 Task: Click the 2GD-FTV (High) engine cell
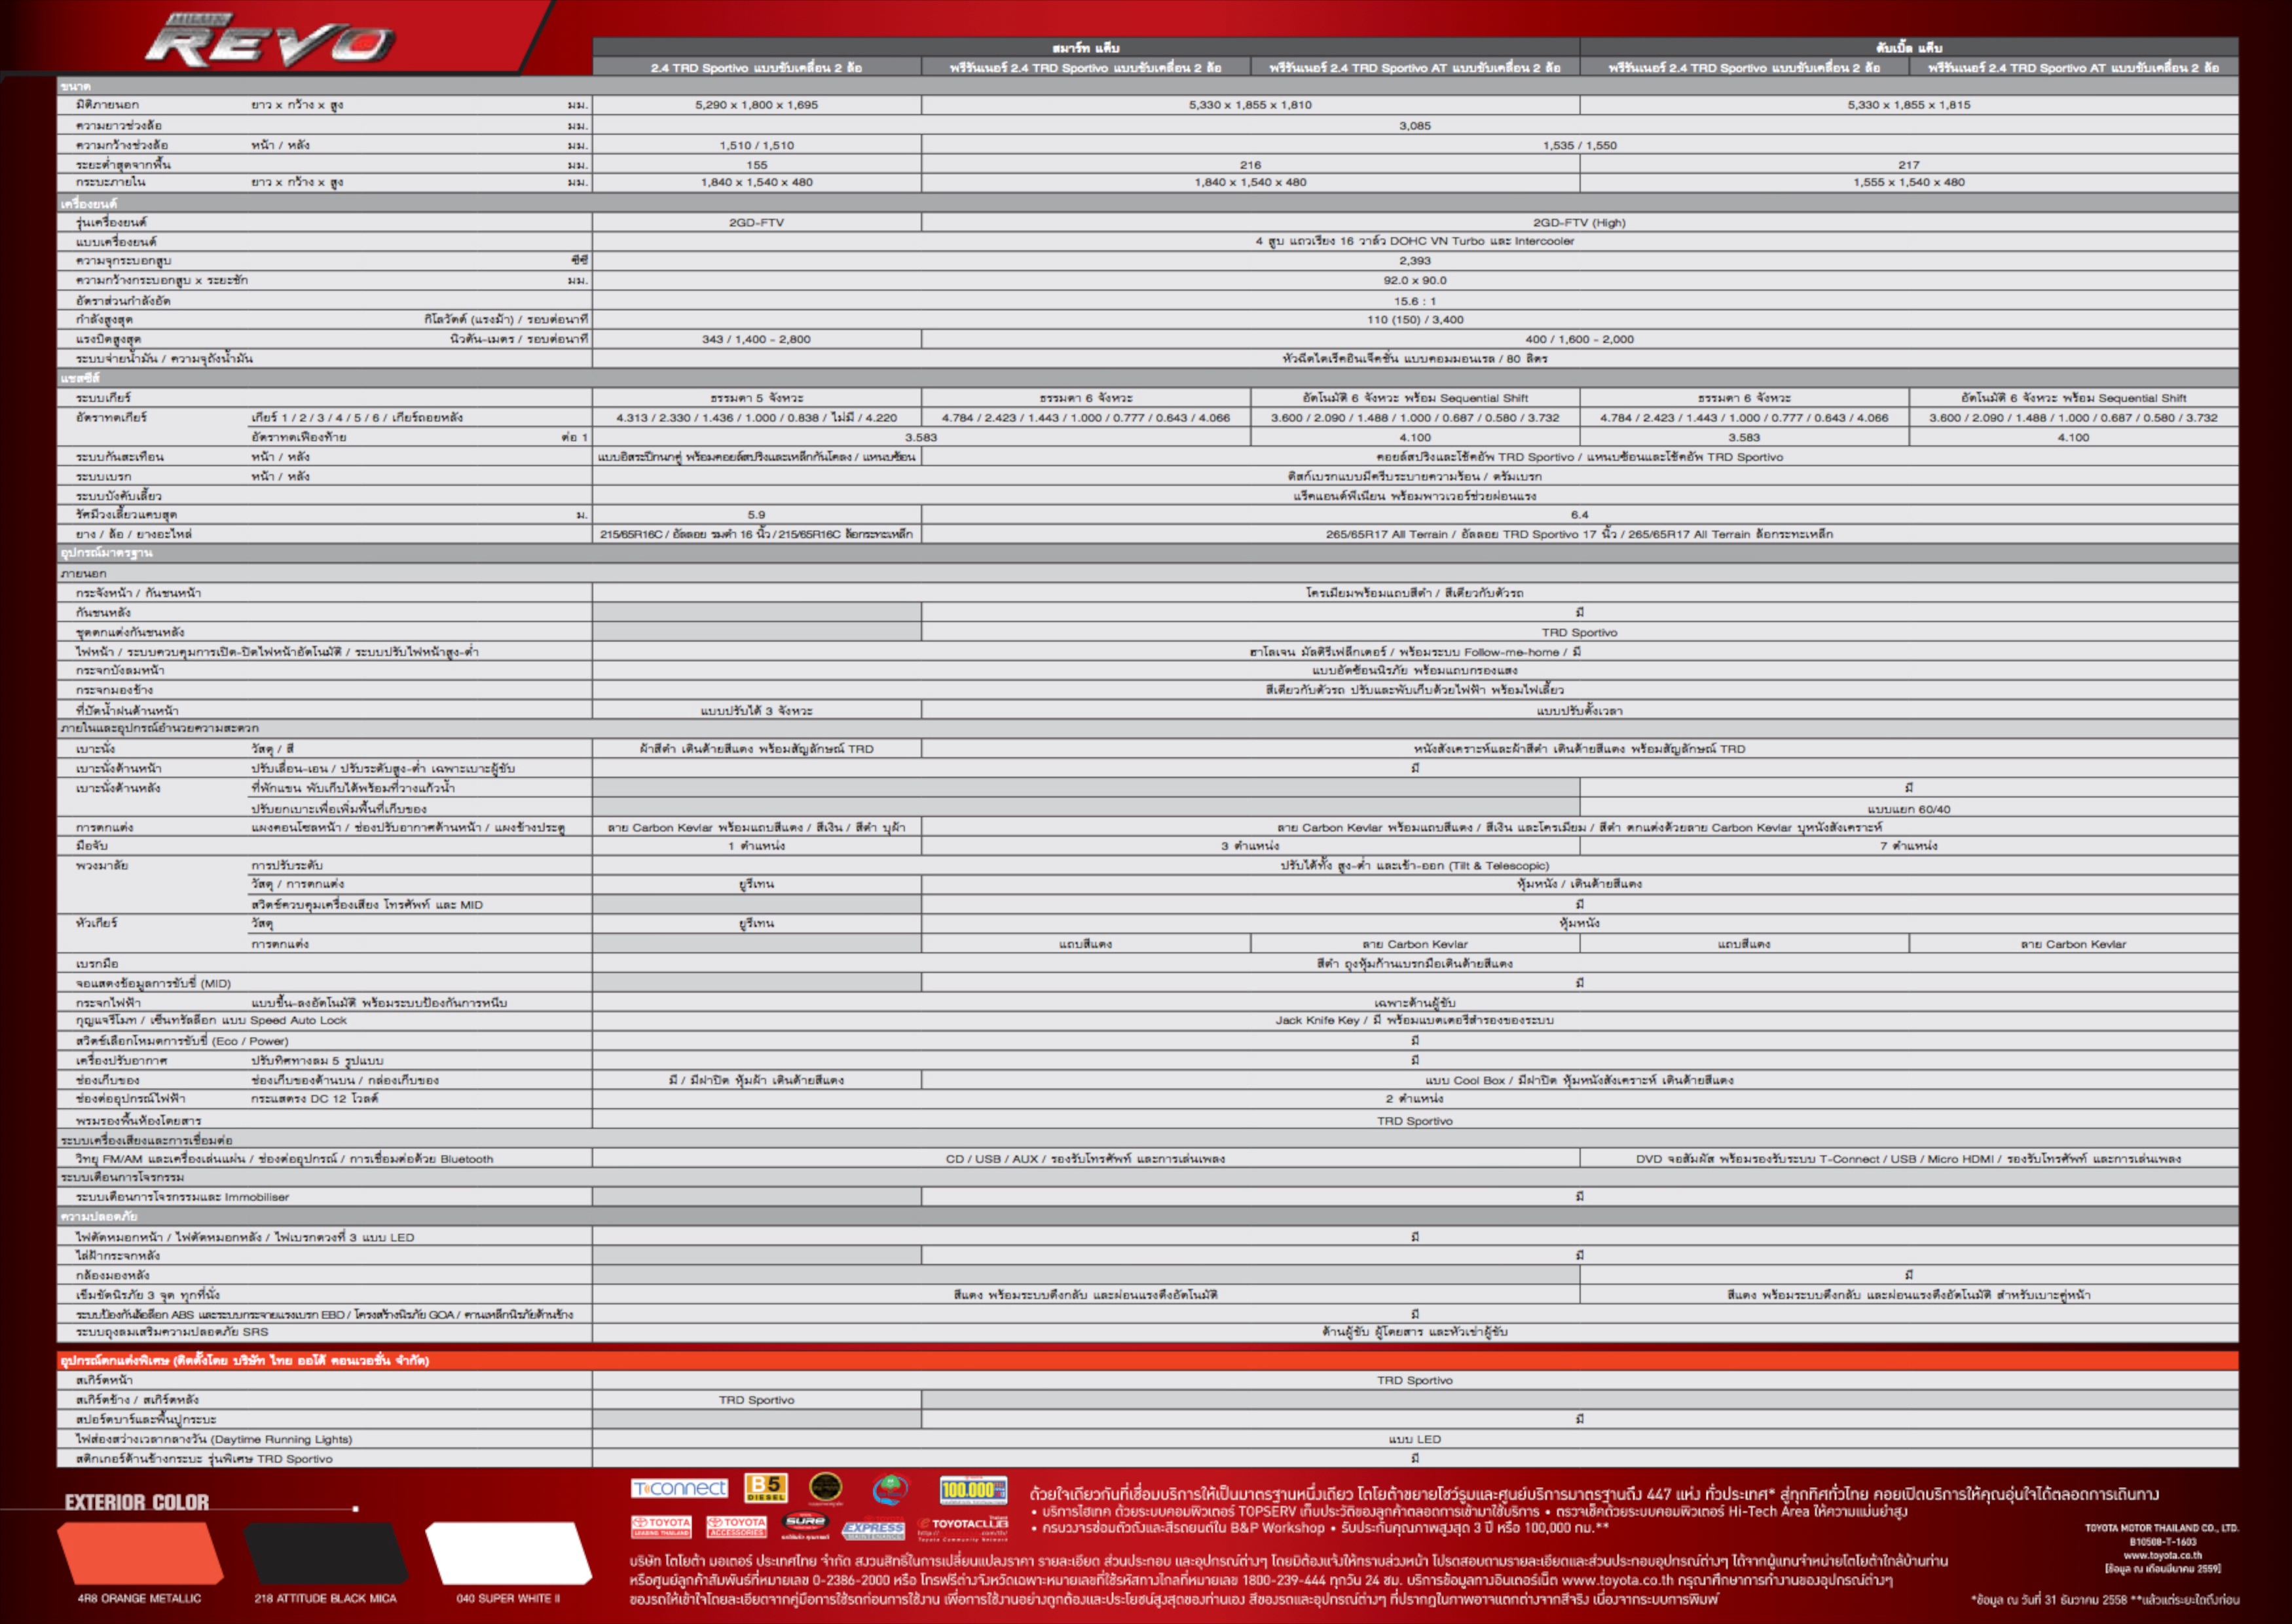(x=1579, y=223)
